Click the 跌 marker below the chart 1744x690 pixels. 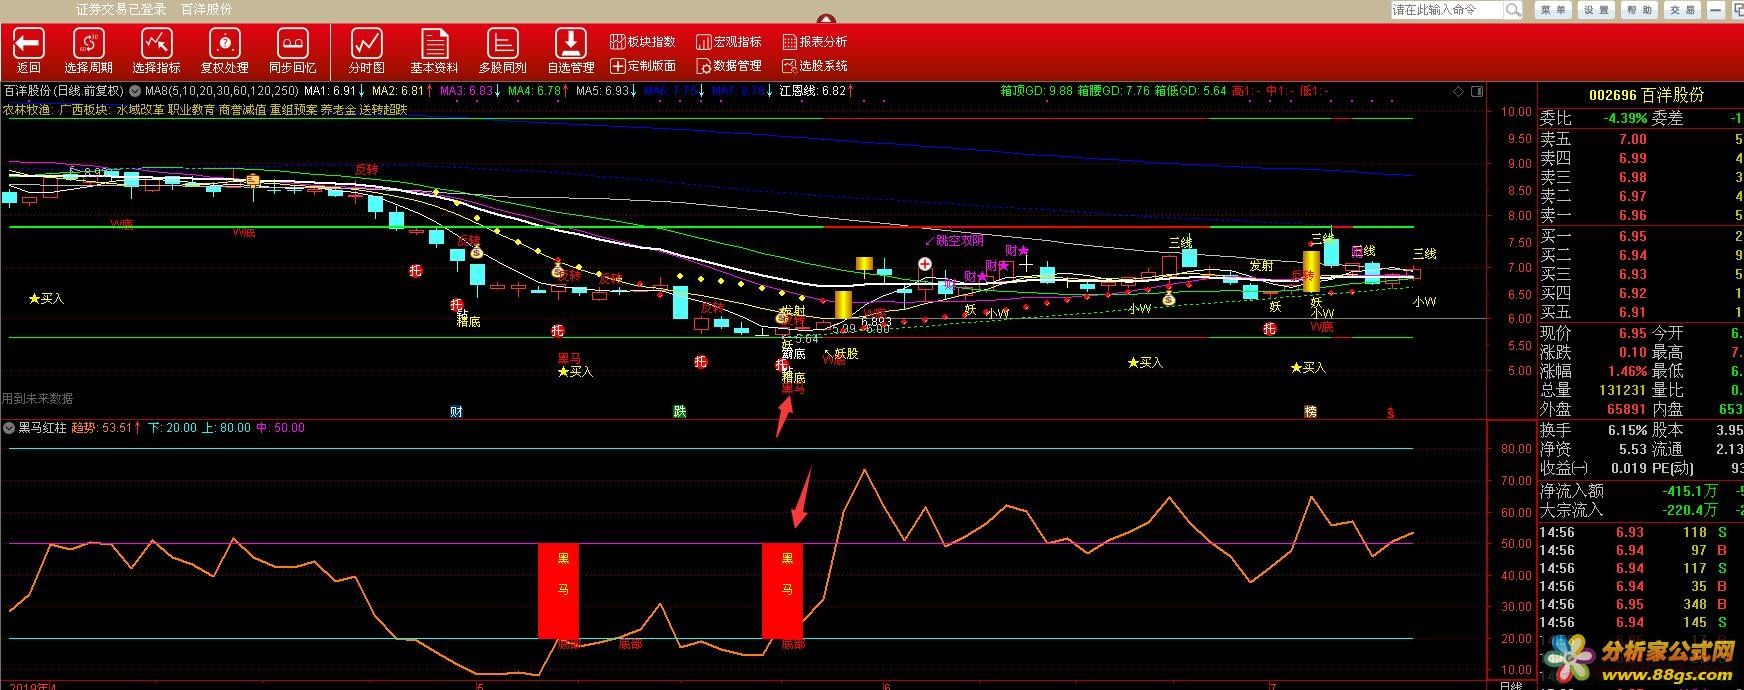(680, 411)
